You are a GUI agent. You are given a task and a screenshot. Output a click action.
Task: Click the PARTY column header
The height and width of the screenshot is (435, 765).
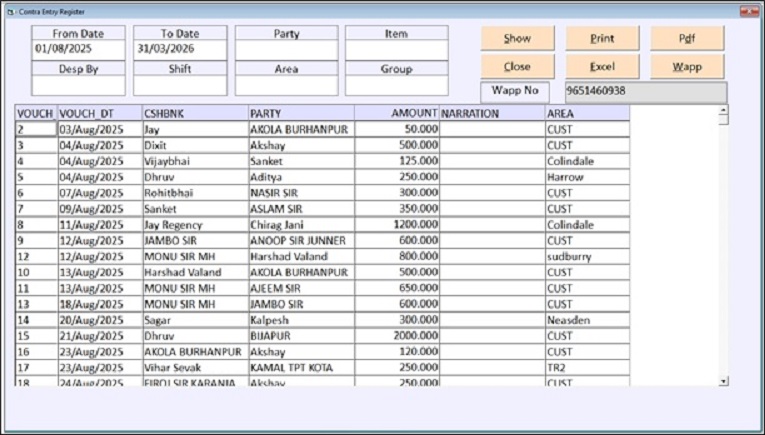click(x=302, y=113)
